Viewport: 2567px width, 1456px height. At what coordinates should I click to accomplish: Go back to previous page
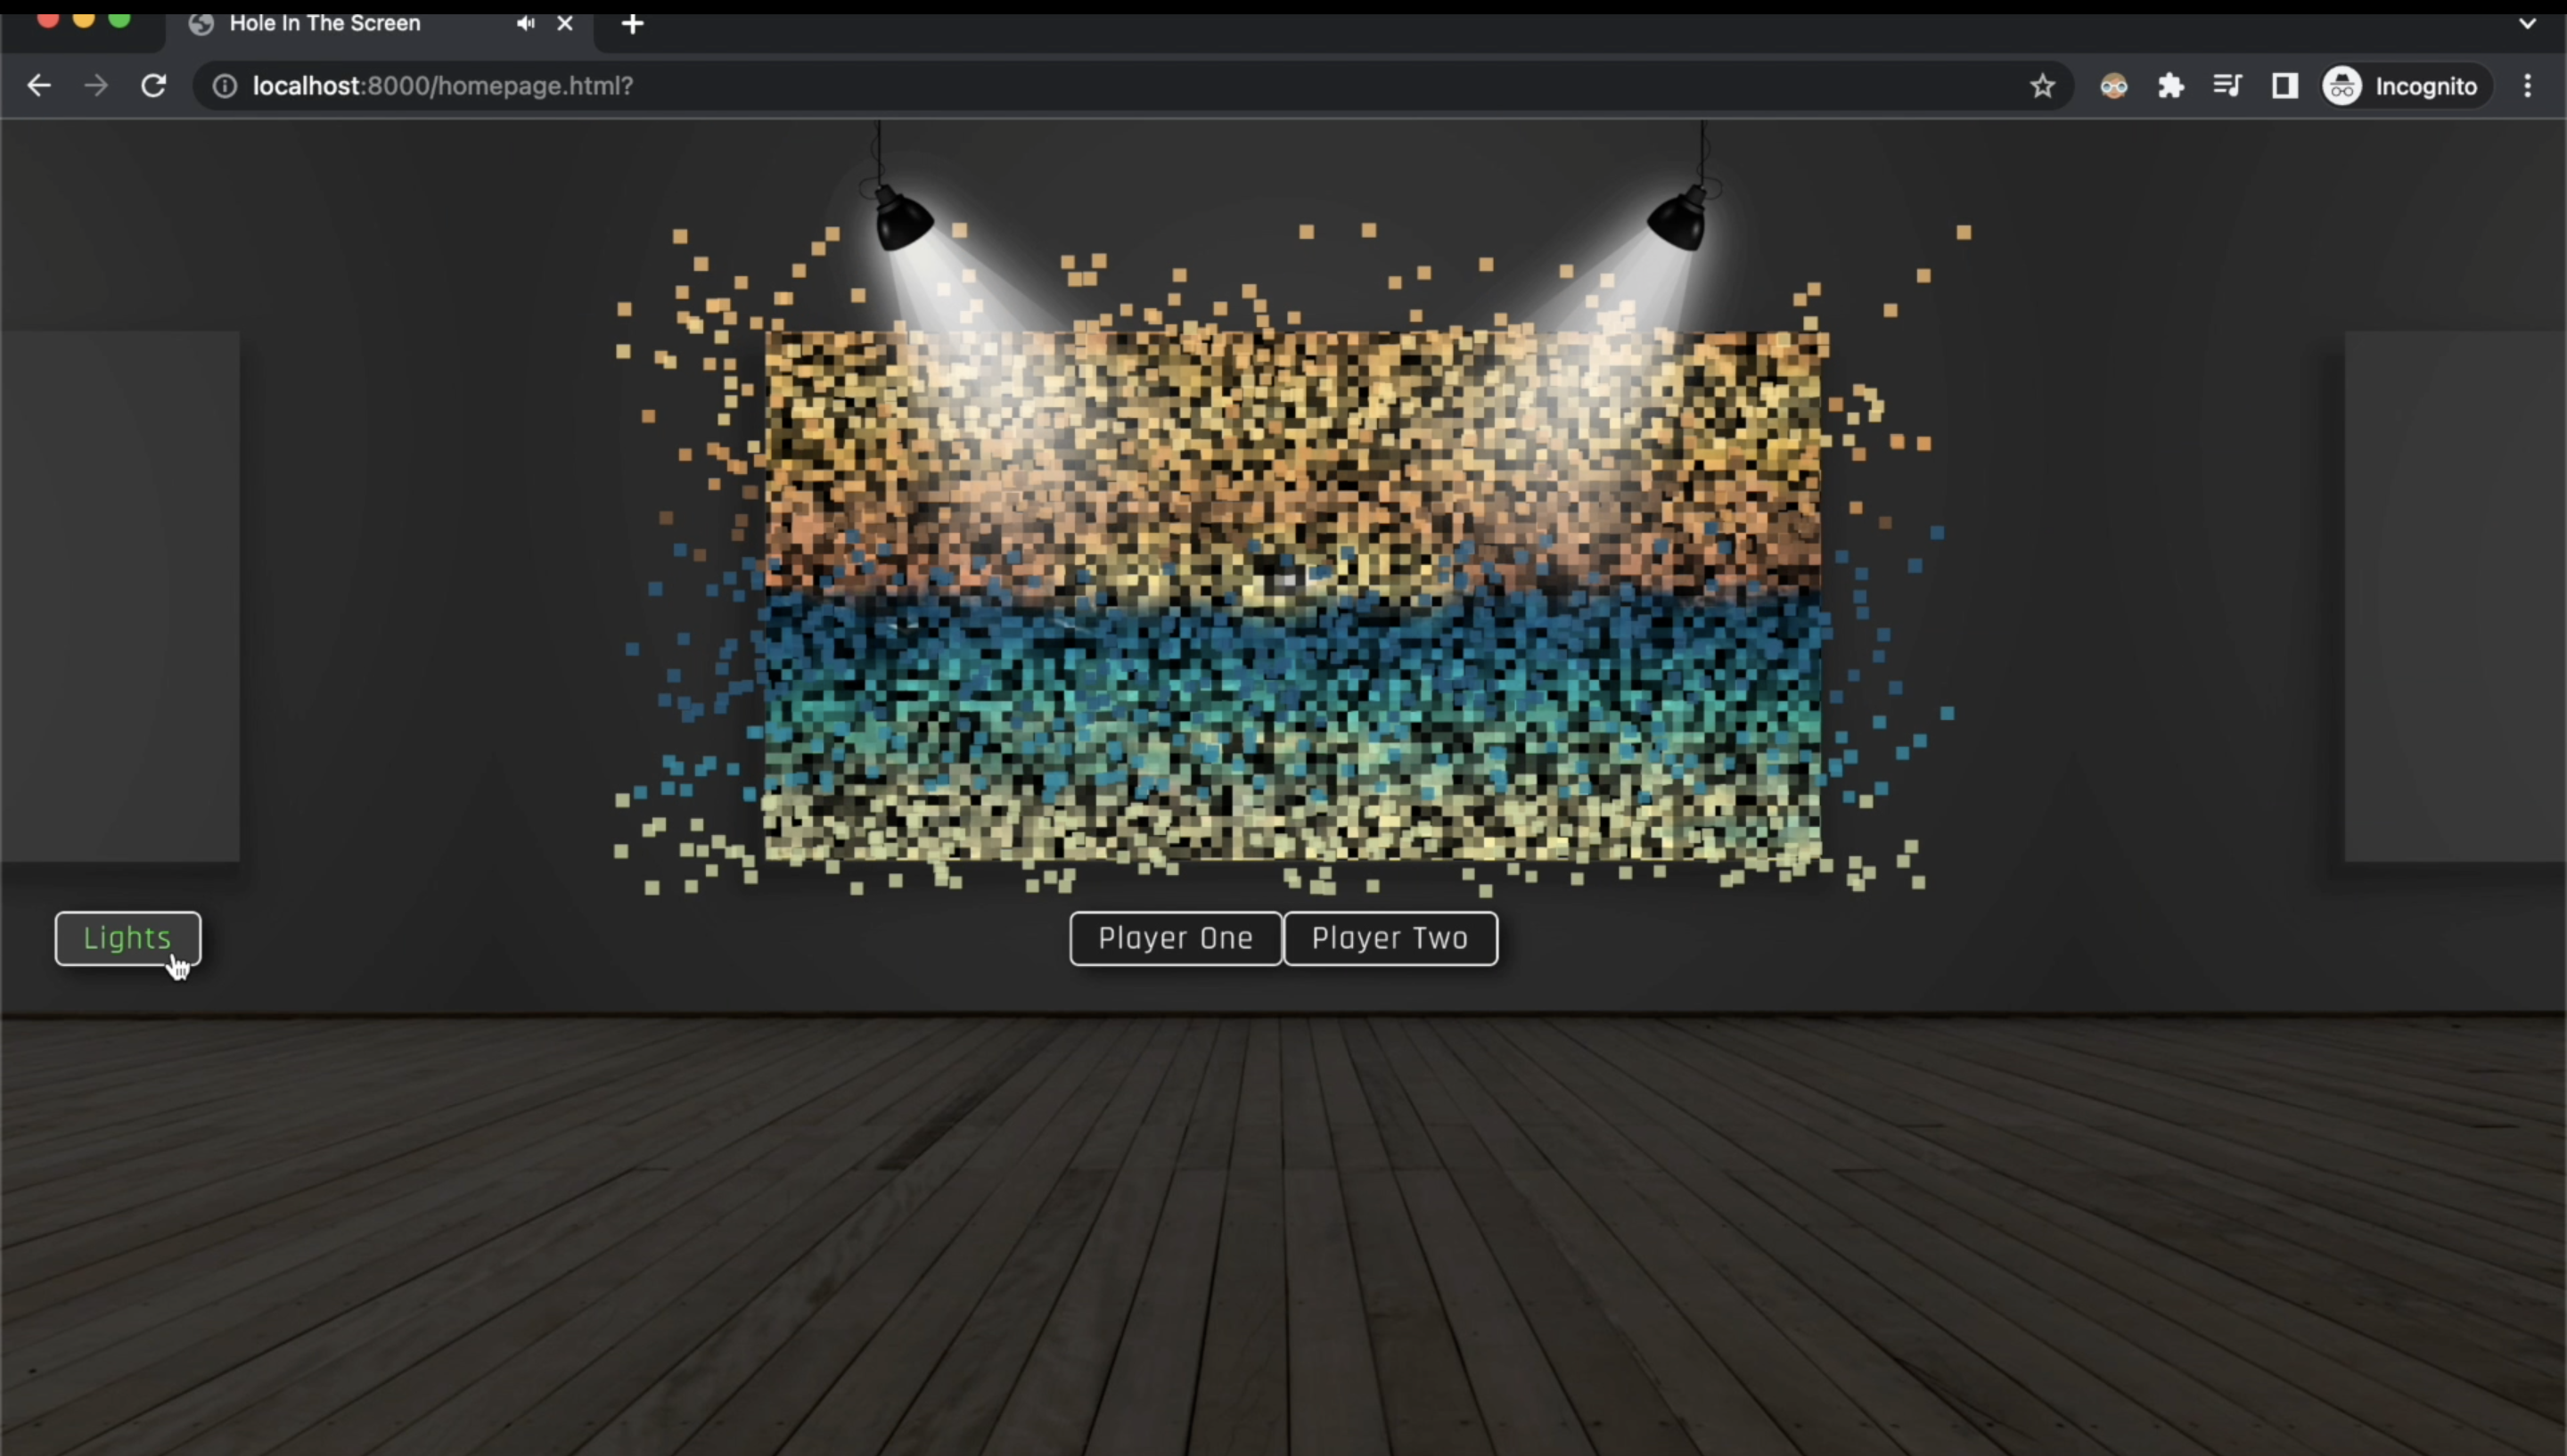click(38, 86)
